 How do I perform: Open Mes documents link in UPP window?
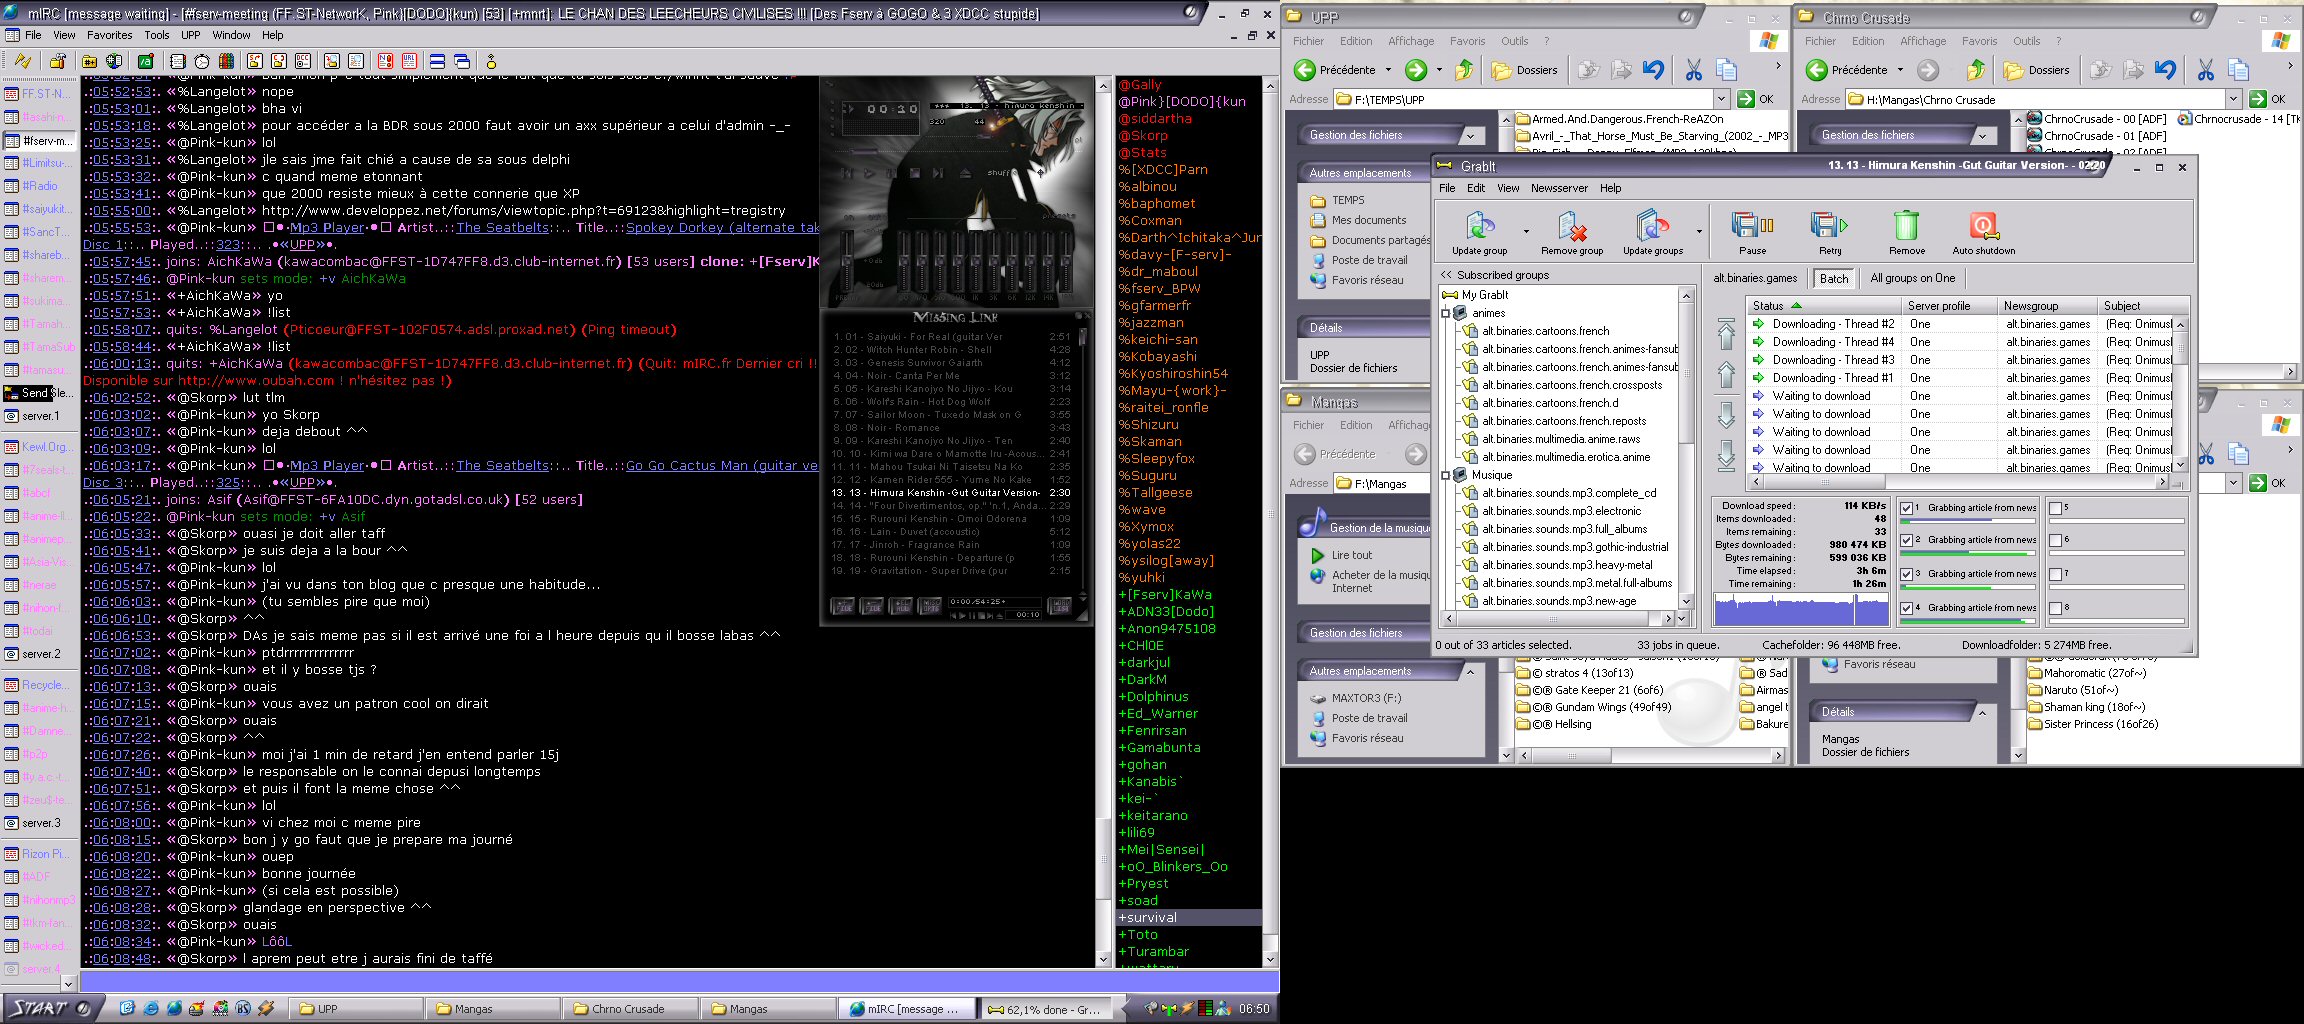coord(1368,220)
